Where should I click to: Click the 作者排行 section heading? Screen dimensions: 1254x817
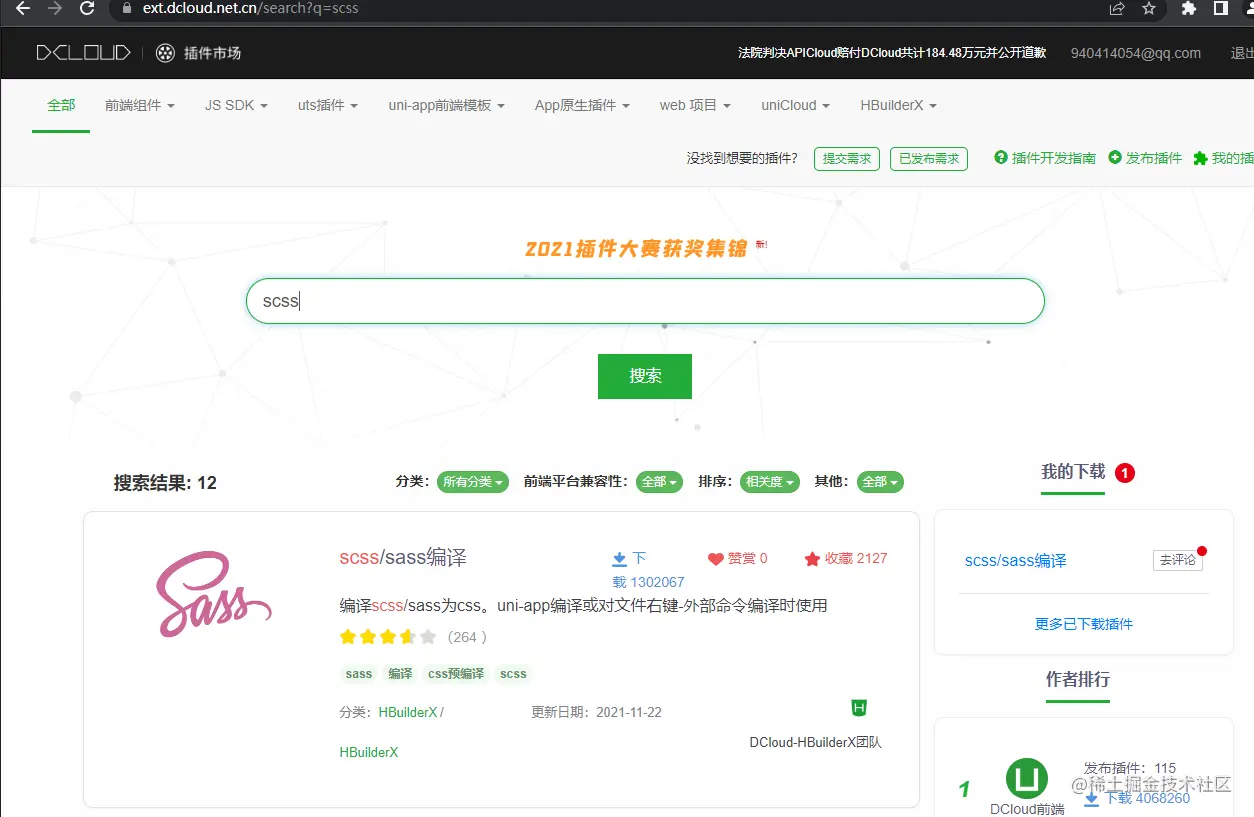click(1078, 680)
